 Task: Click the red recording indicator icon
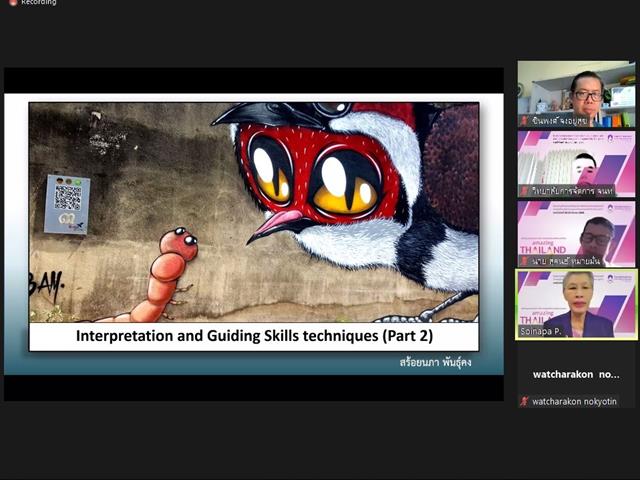tap(13, 2)
